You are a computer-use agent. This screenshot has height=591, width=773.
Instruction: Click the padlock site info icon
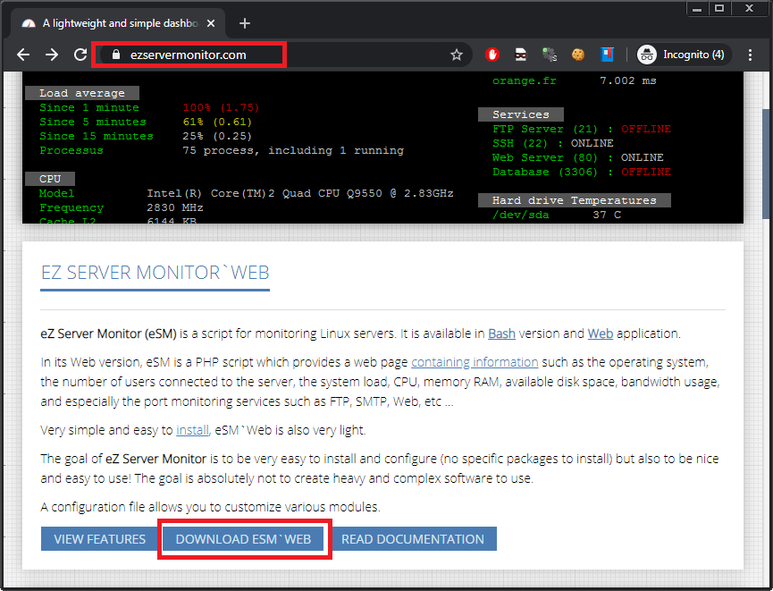click(x=116, y=55)
